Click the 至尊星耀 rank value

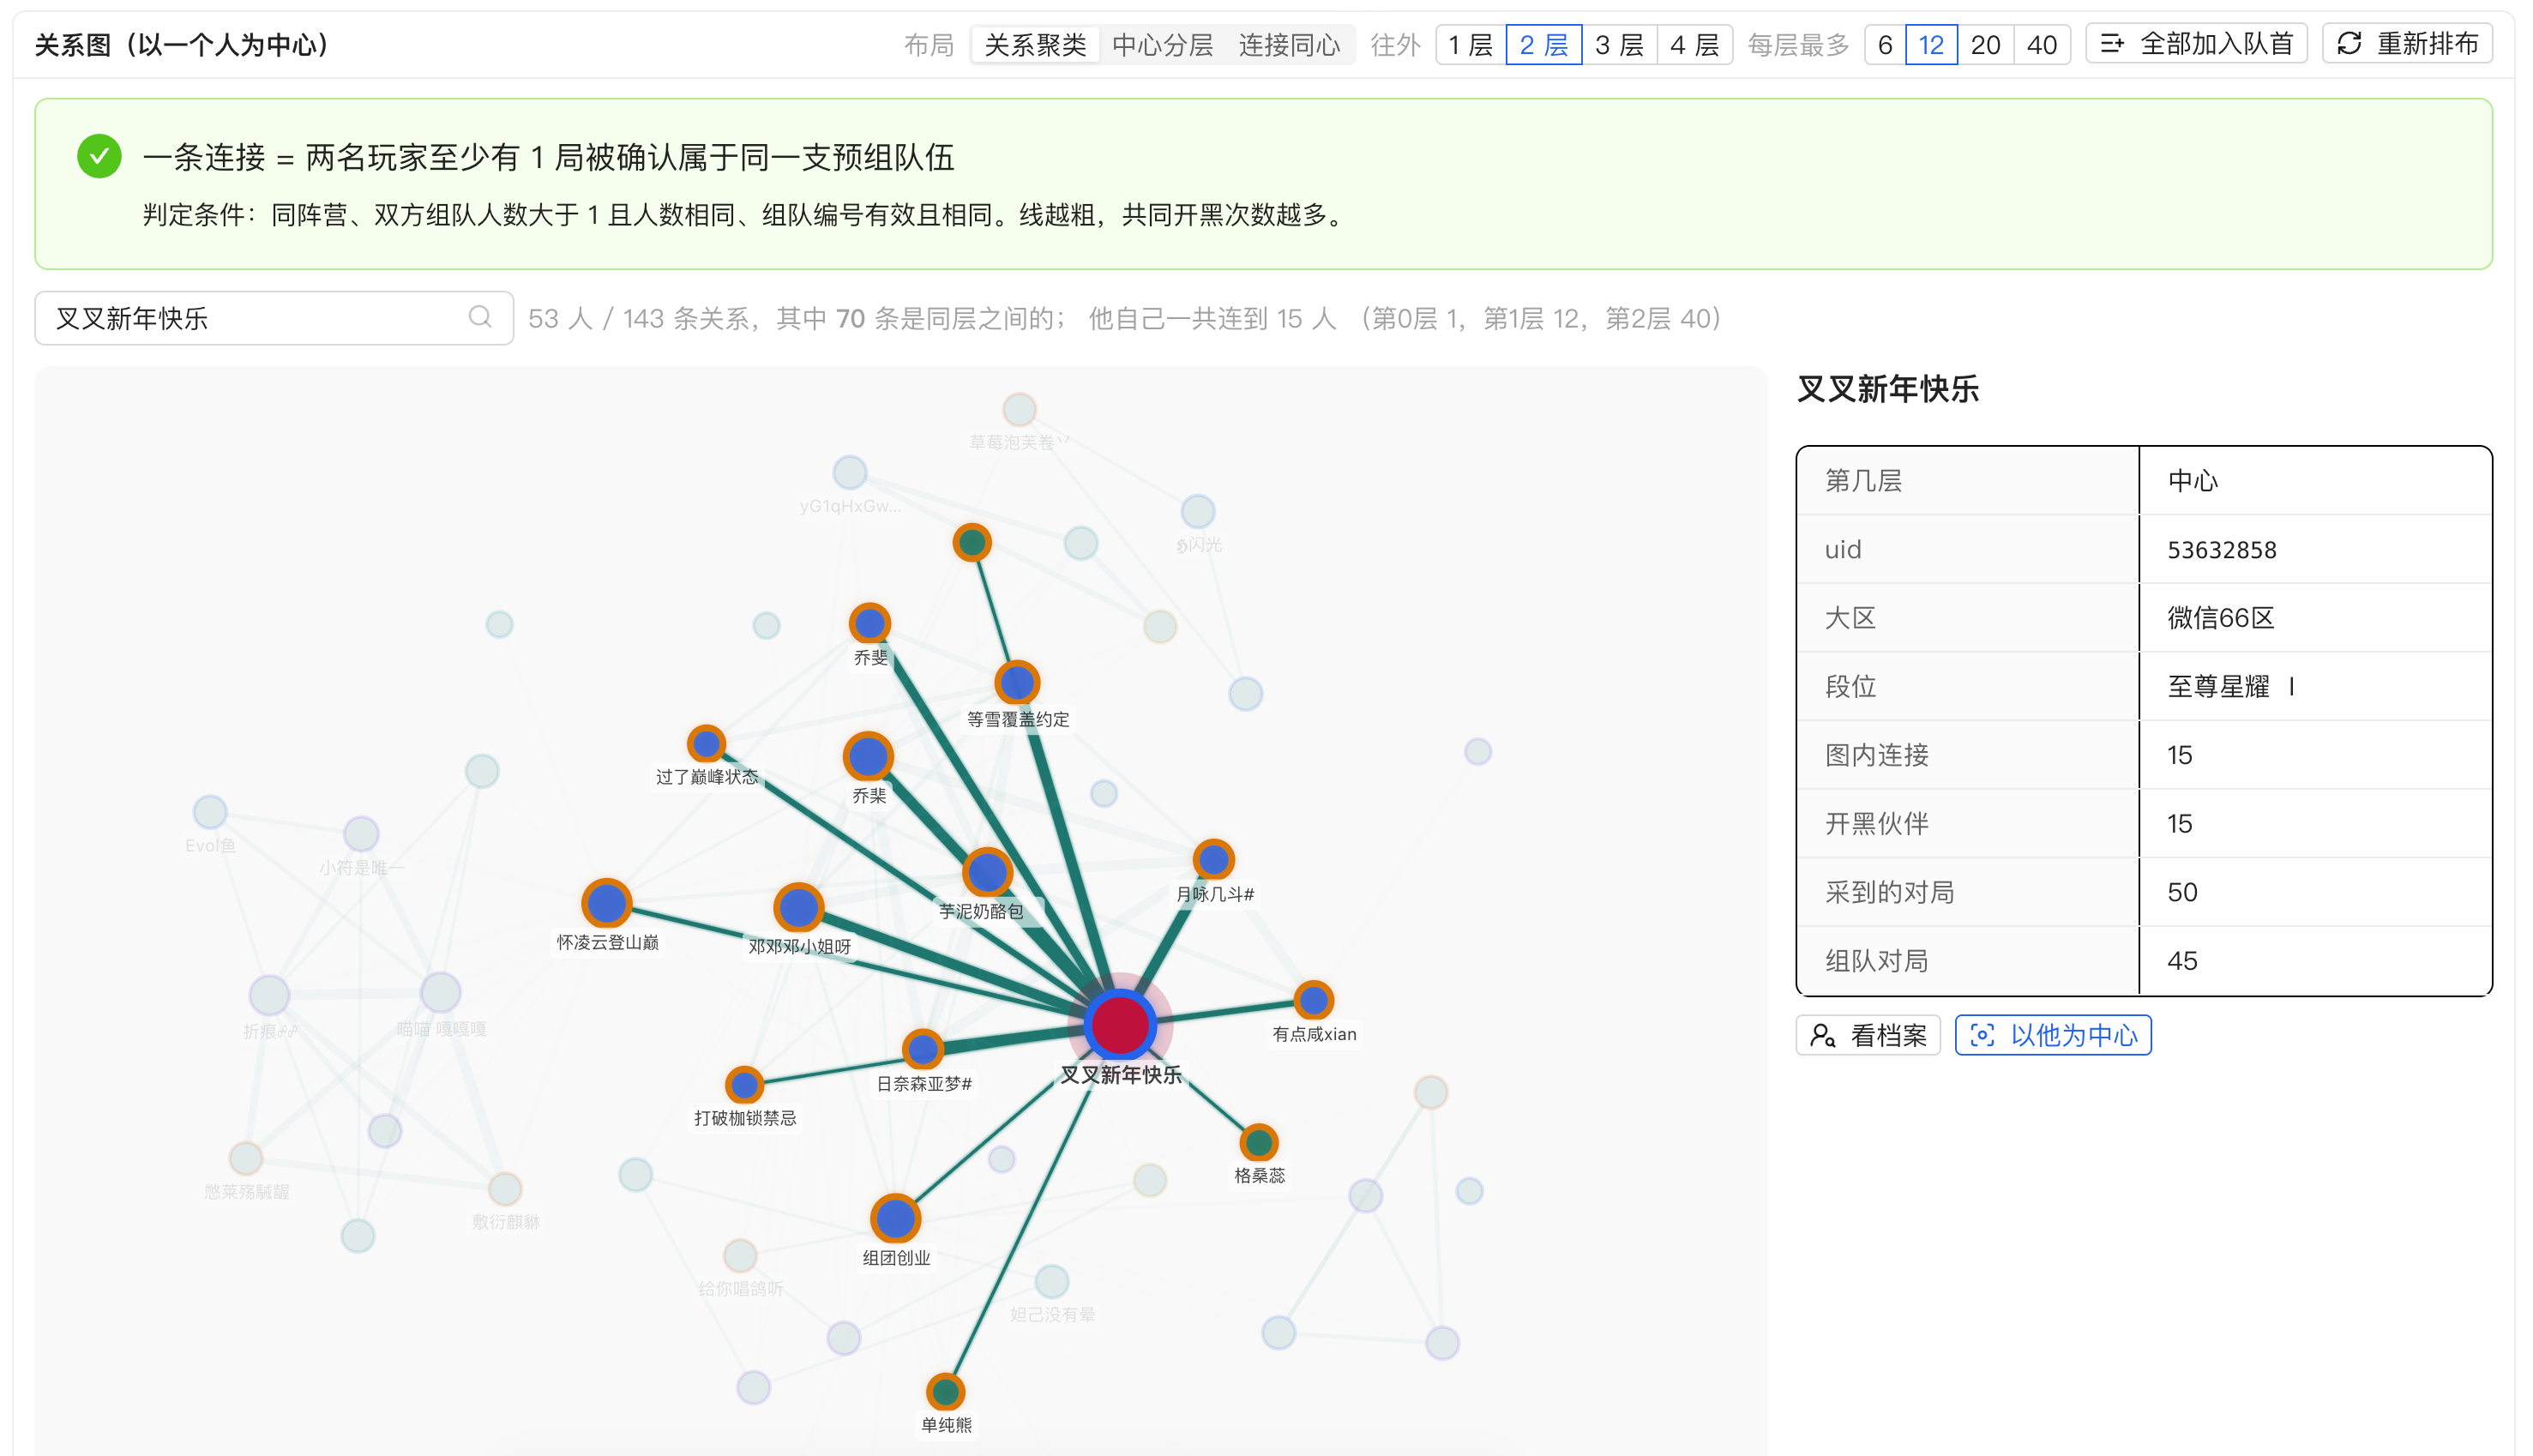pyautogui.click(x=2230, y=686)
